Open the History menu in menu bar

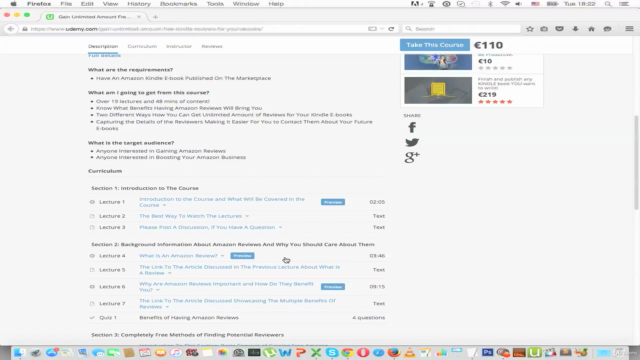(x=139, y=4)
